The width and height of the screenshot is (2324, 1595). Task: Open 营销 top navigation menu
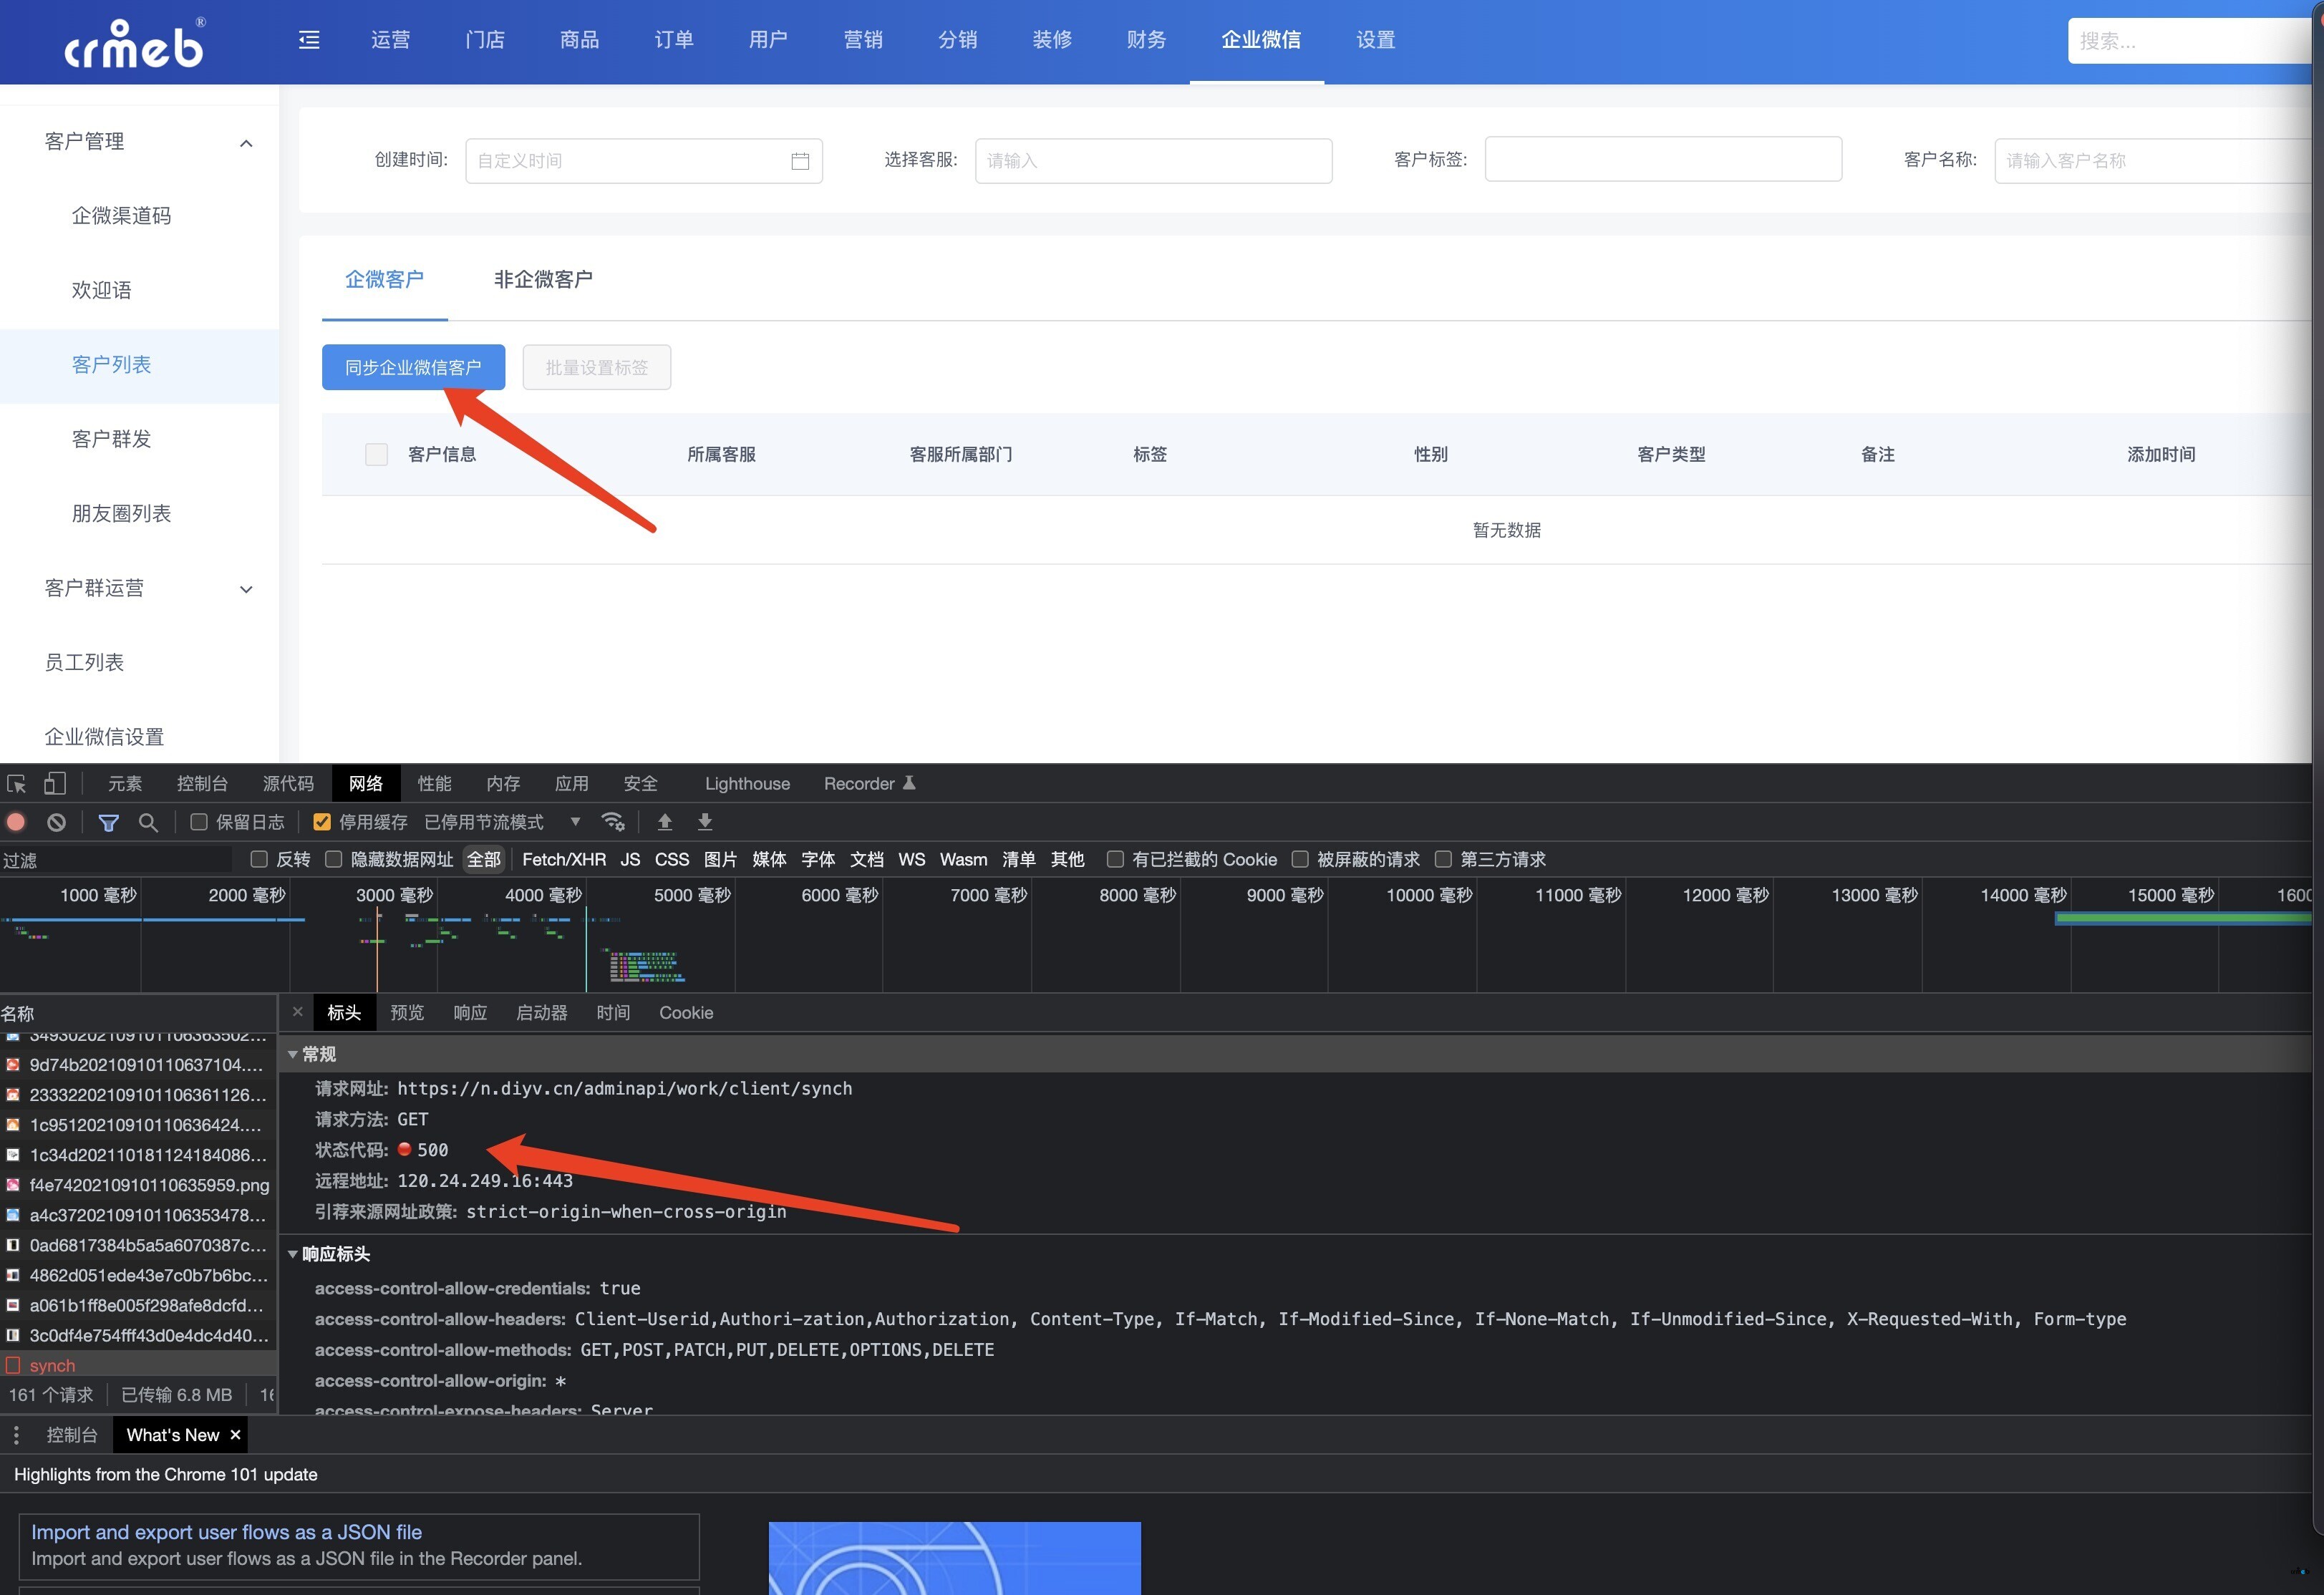[863, 40]
